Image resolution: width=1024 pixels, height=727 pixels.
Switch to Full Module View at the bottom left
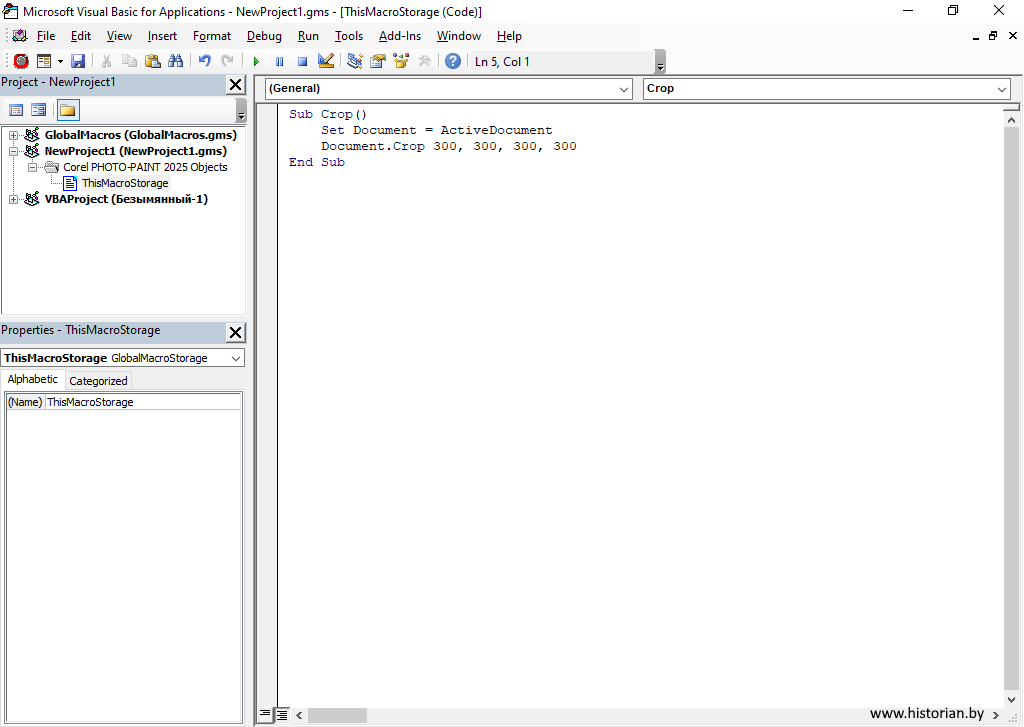(x=282, y=715)
